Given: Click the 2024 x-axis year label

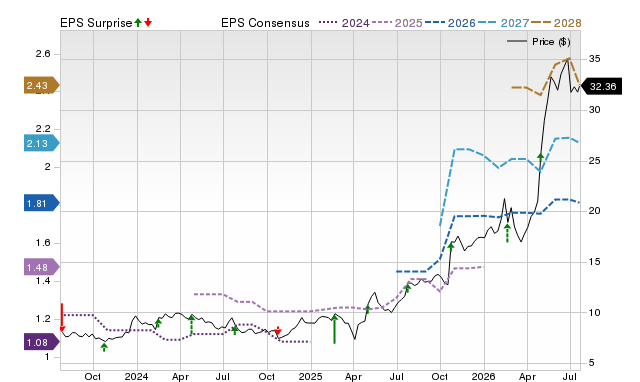Looking at the screenshot, I should click(137, 376).
